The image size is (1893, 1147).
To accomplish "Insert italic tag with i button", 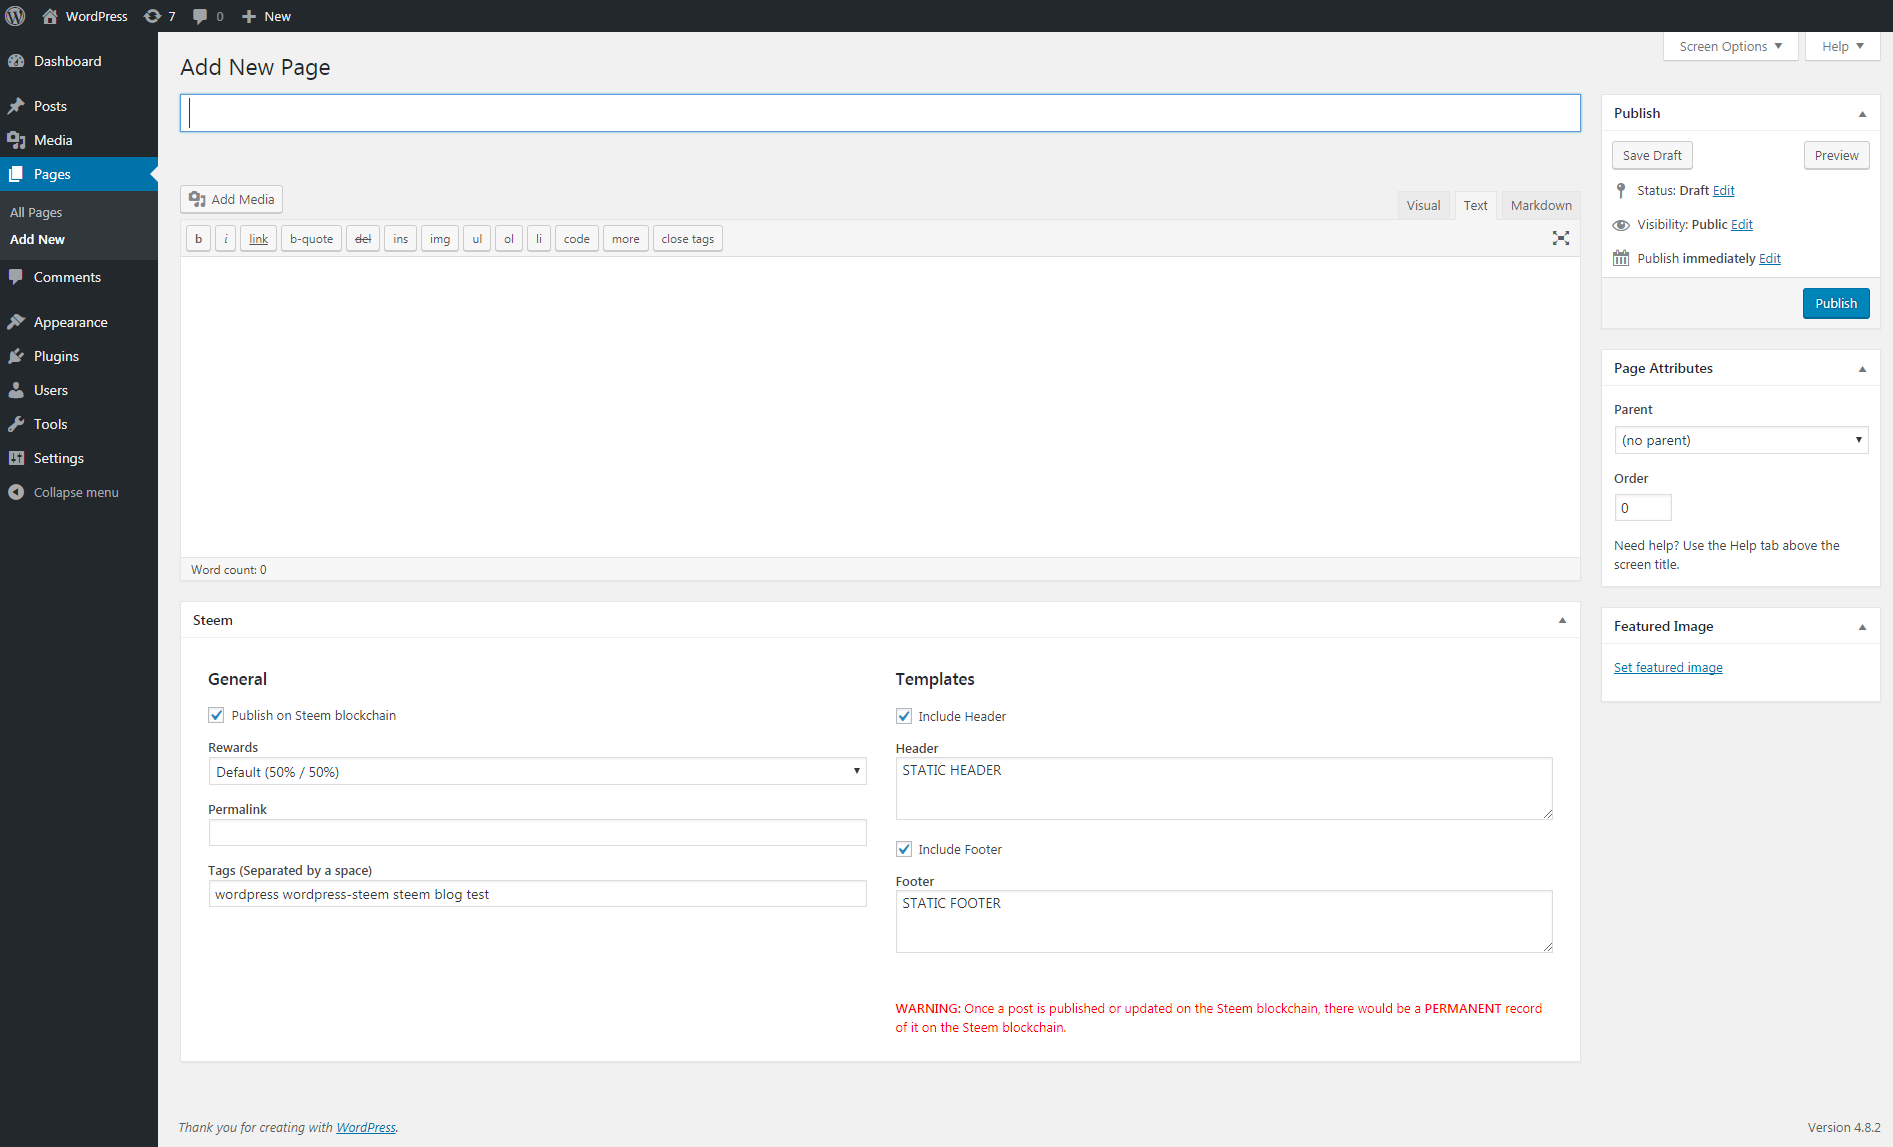I will (226, 239).
